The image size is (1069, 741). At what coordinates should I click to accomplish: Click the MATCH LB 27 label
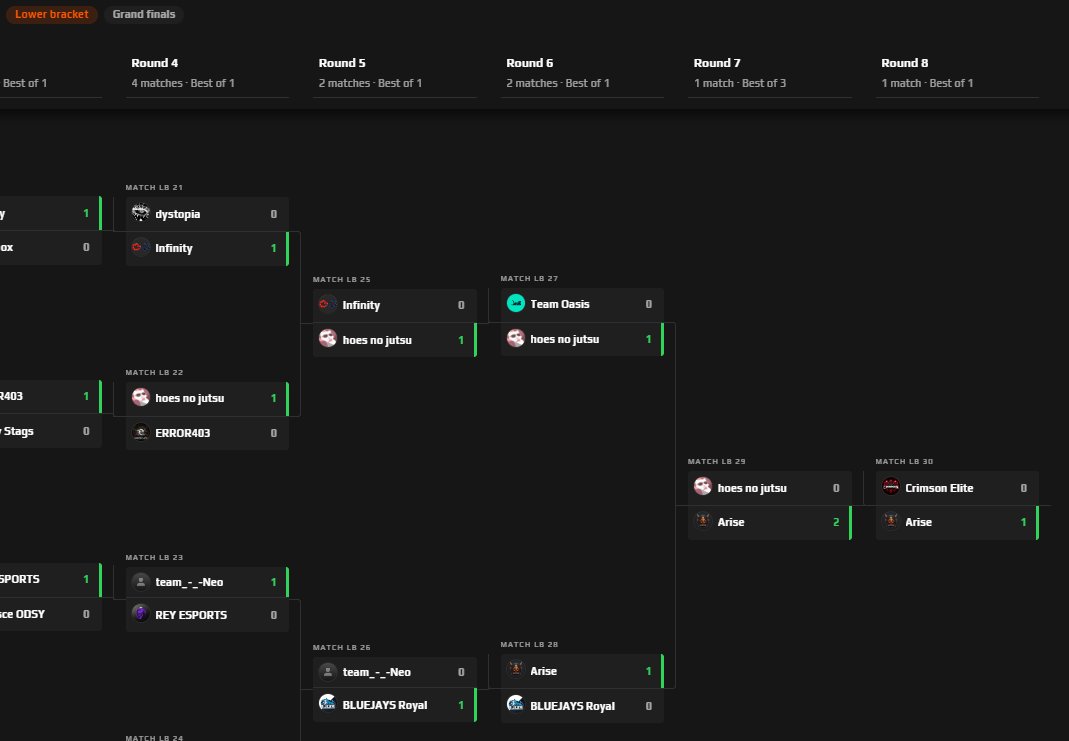point(529,278)
